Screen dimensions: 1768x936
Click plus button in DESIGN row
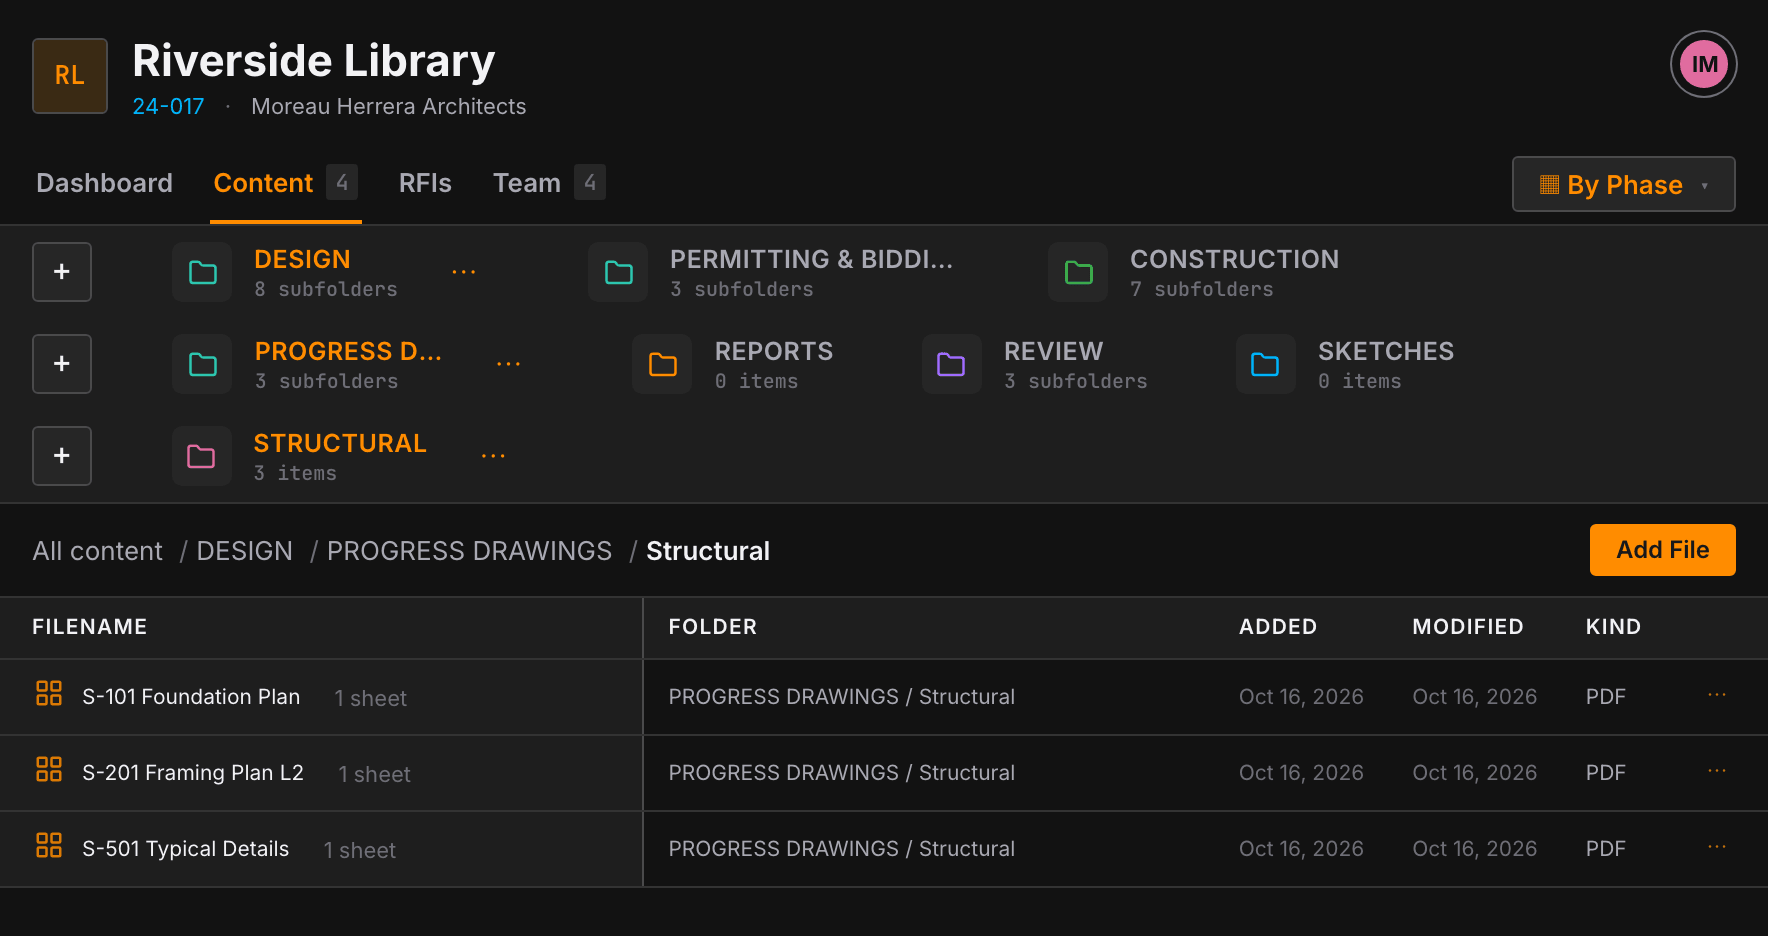pos(62,272)
